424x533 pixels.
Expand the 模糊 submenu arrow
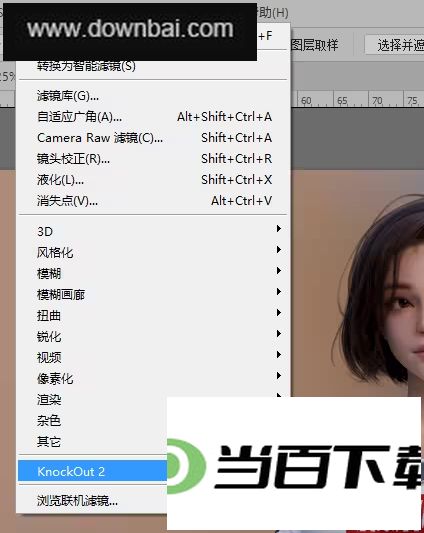point(279,271)
